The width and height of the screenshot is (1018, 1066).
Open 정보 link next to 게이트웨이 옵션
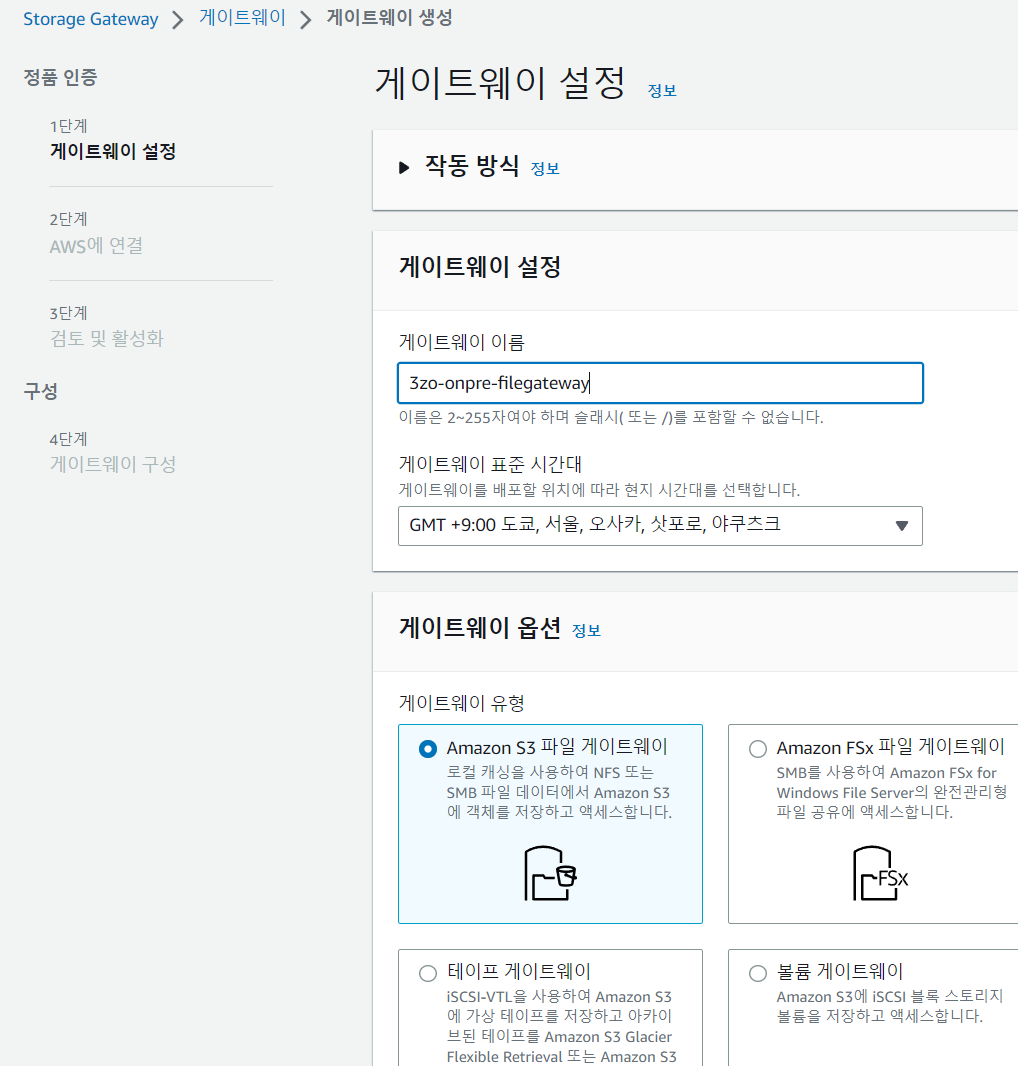click(586, 631)
